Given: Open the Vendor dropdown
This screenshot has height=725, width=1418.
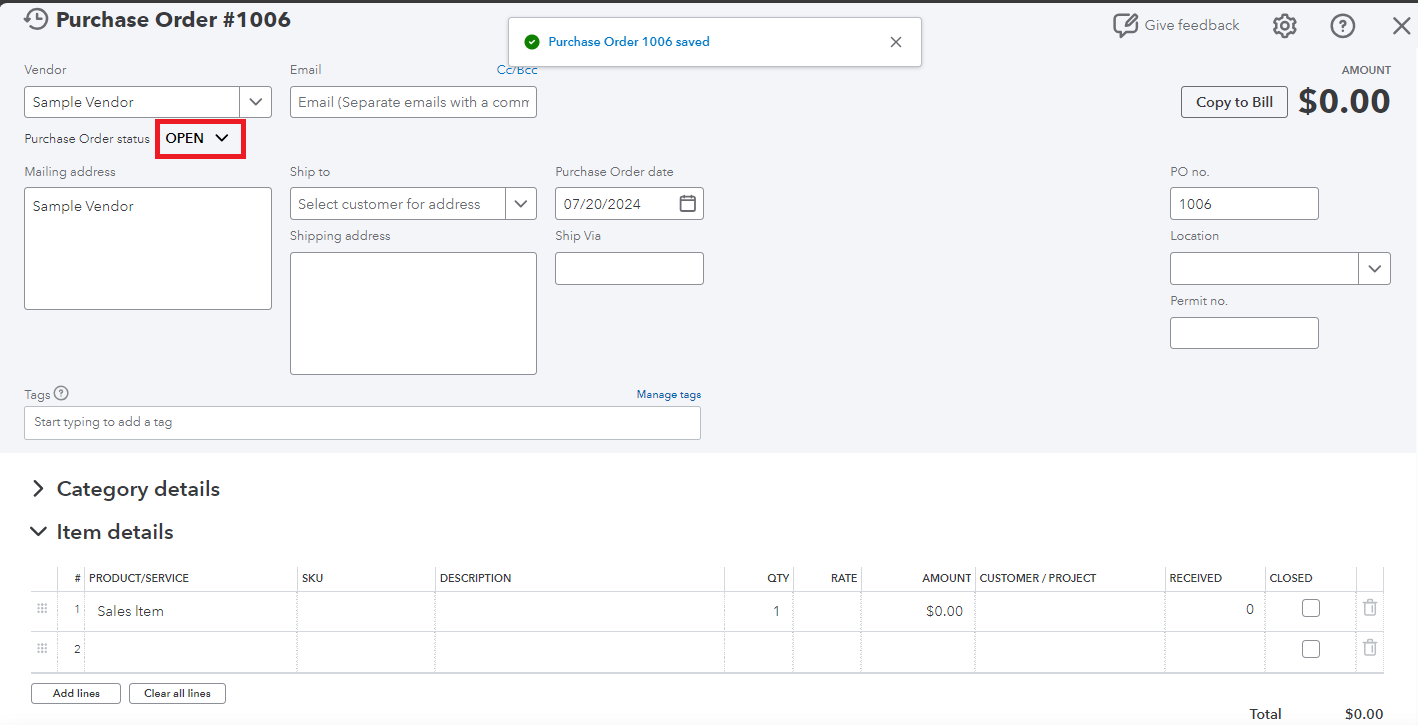Looking at the screenshot, I should (256, 101).
